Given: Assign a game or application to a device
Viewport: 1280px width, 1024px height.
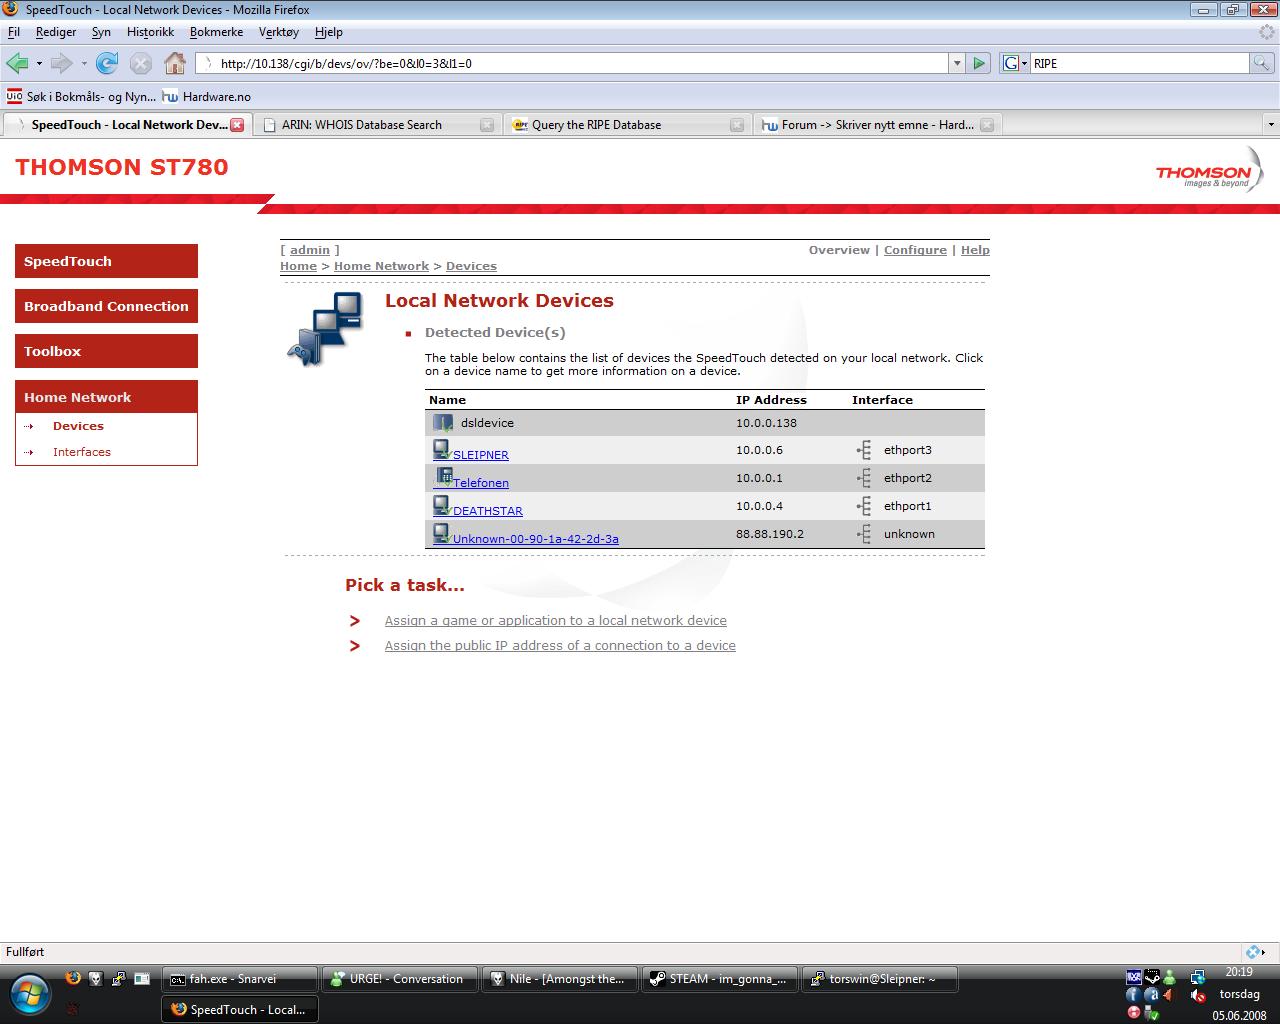Looking at the screenshot, I should pos(556,621).
